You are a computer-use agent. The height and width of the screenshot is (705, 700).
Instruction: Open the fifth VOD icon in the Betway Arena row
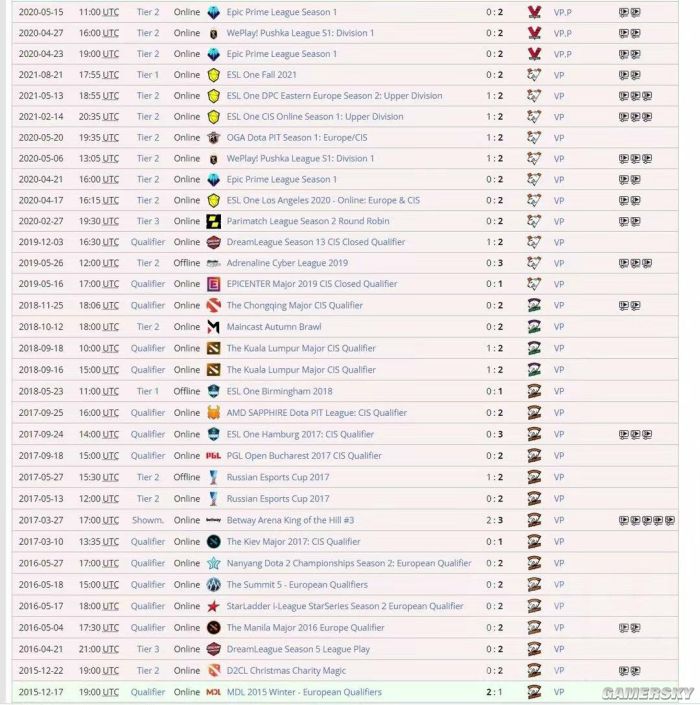670,521
